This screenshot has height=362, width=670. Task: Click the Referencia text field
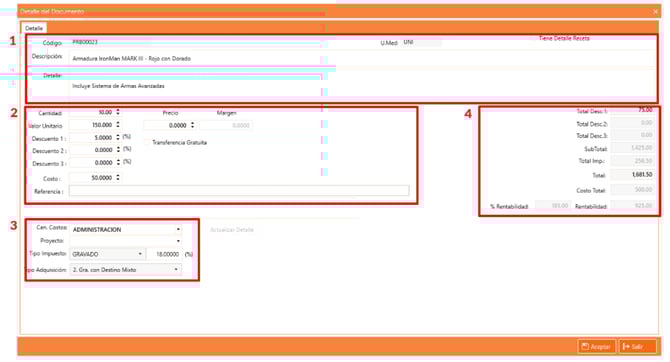click(239, 191)
